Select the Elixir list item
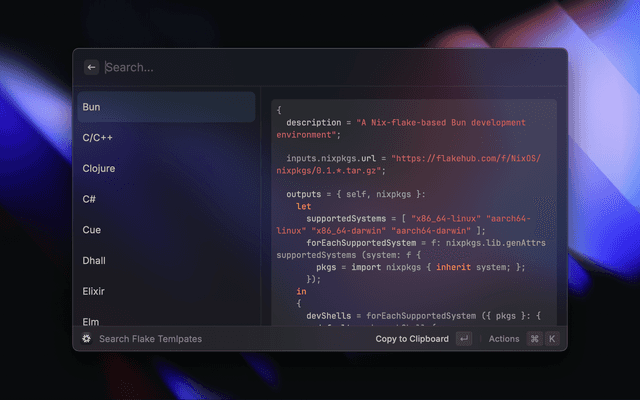 pyautogui.click(x=167, y=291)
